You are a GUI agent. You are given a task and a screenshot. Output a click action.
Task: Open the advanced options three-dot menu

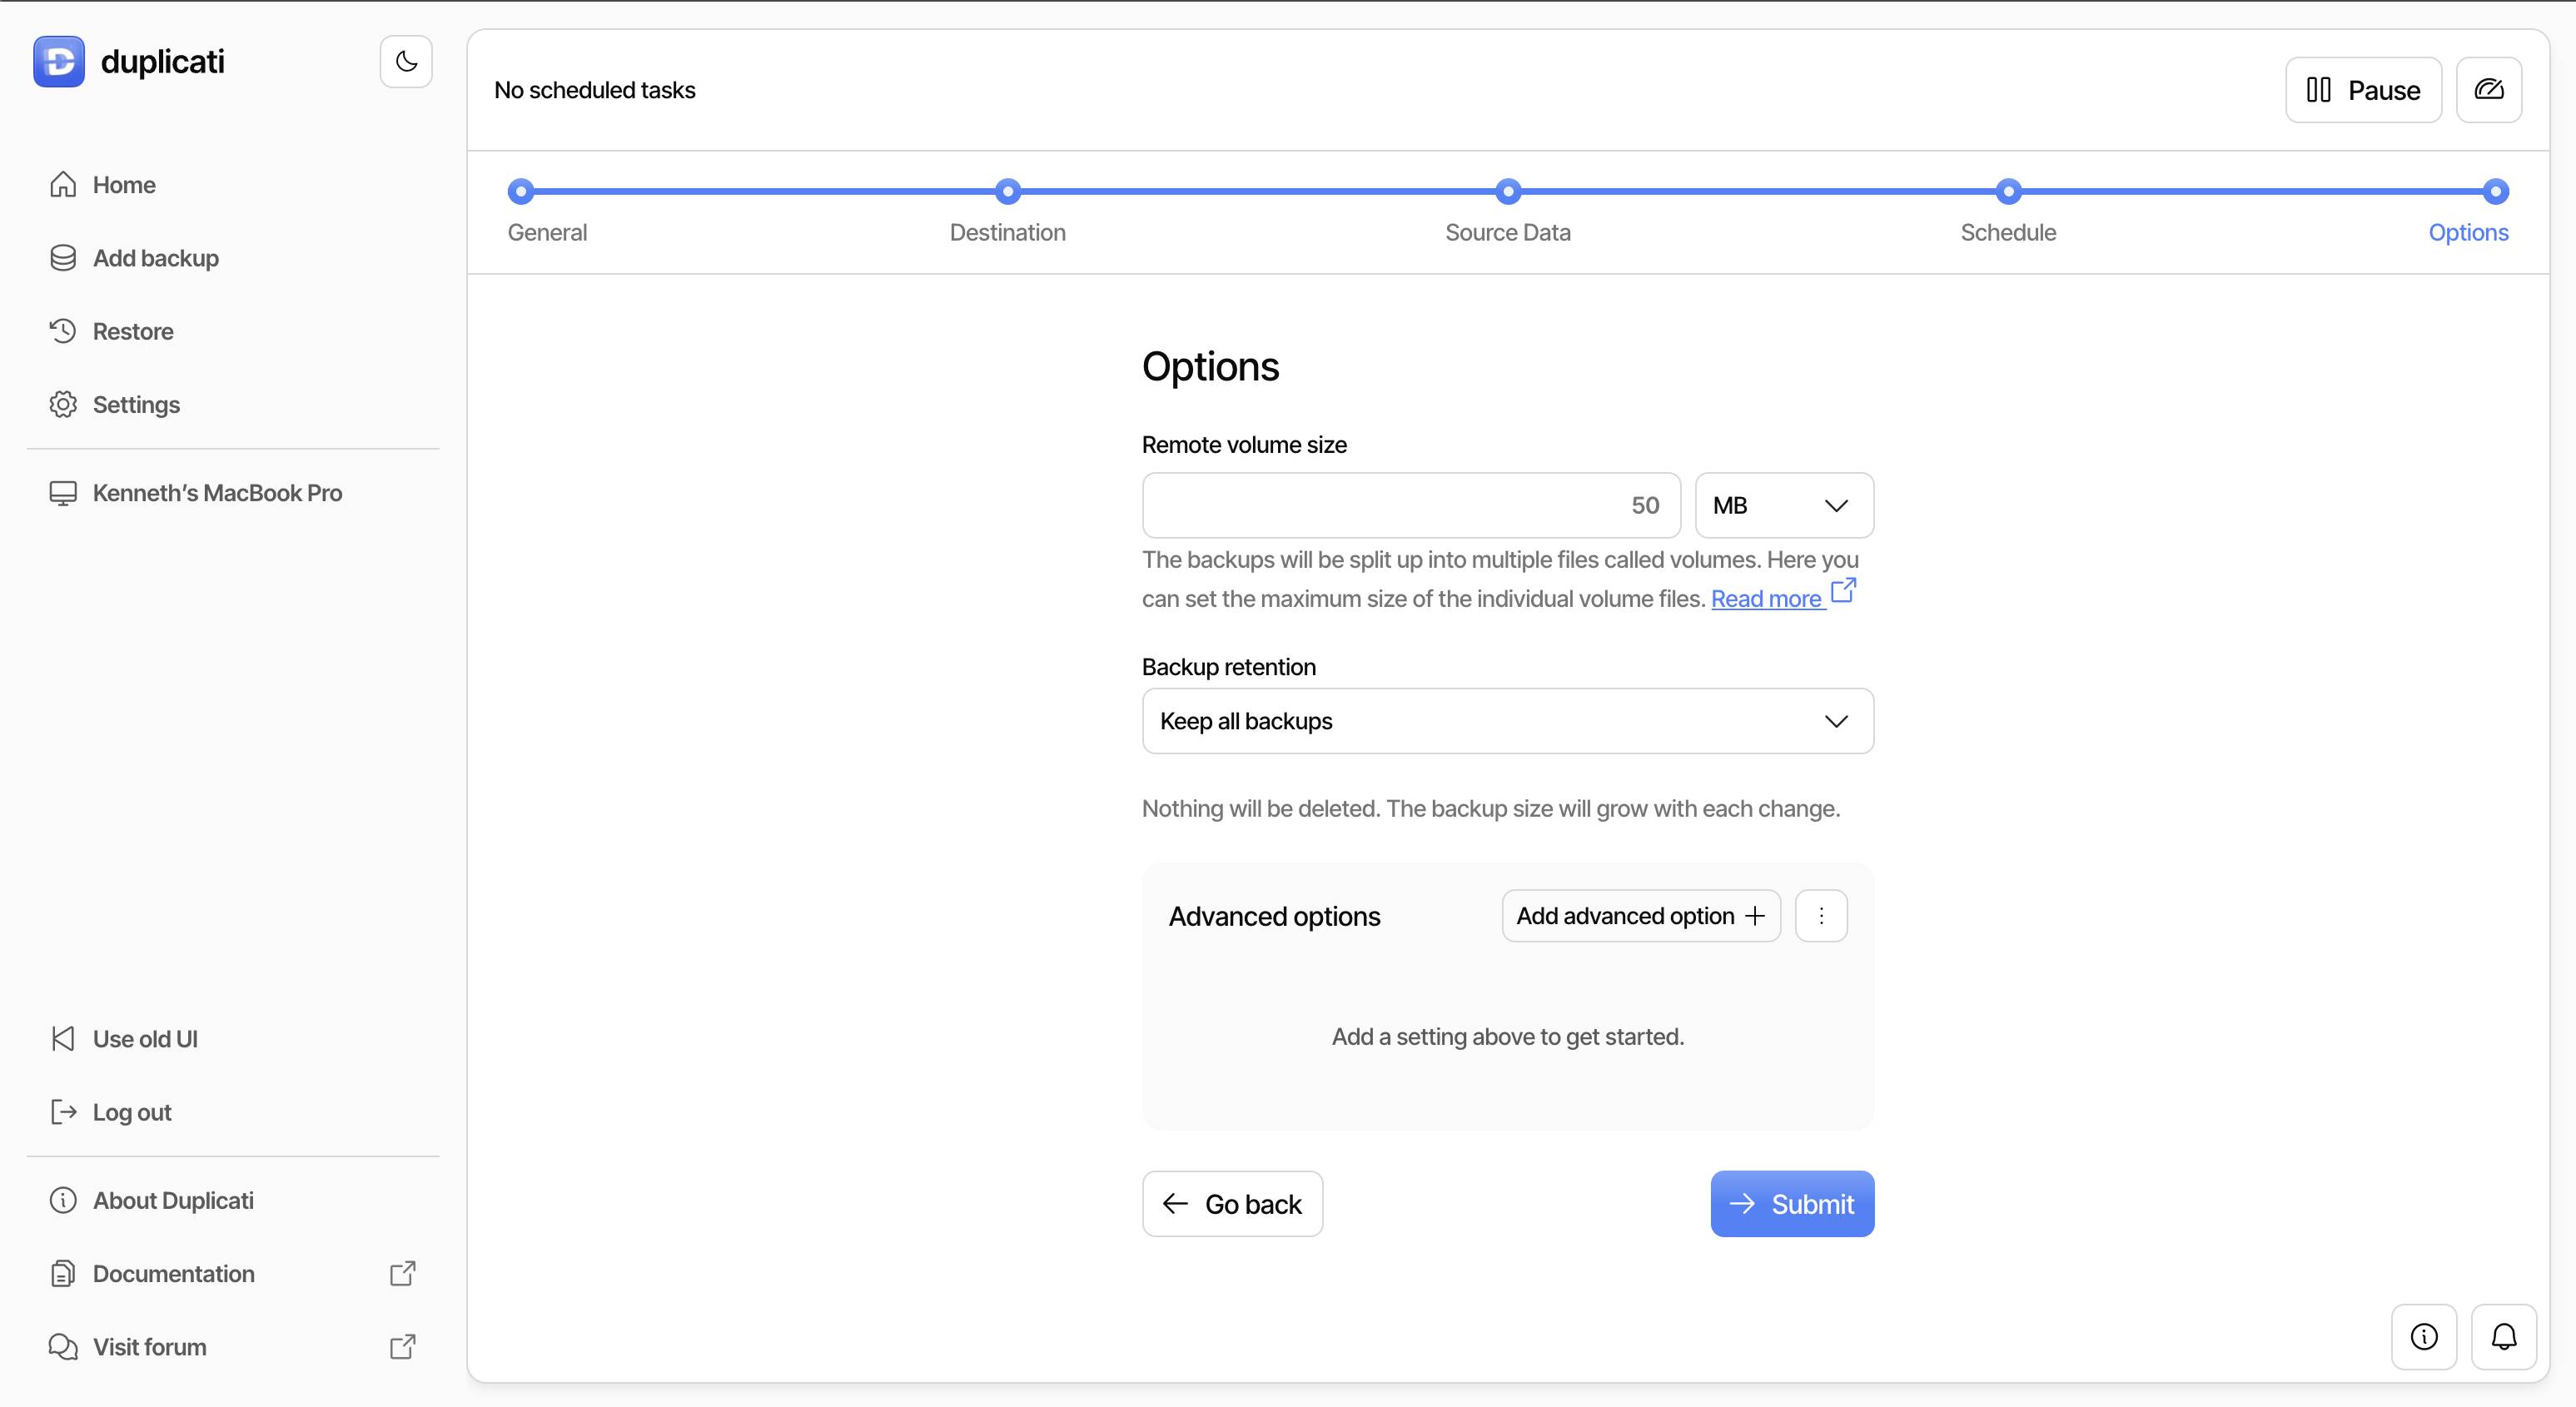tap(1820, 915)
